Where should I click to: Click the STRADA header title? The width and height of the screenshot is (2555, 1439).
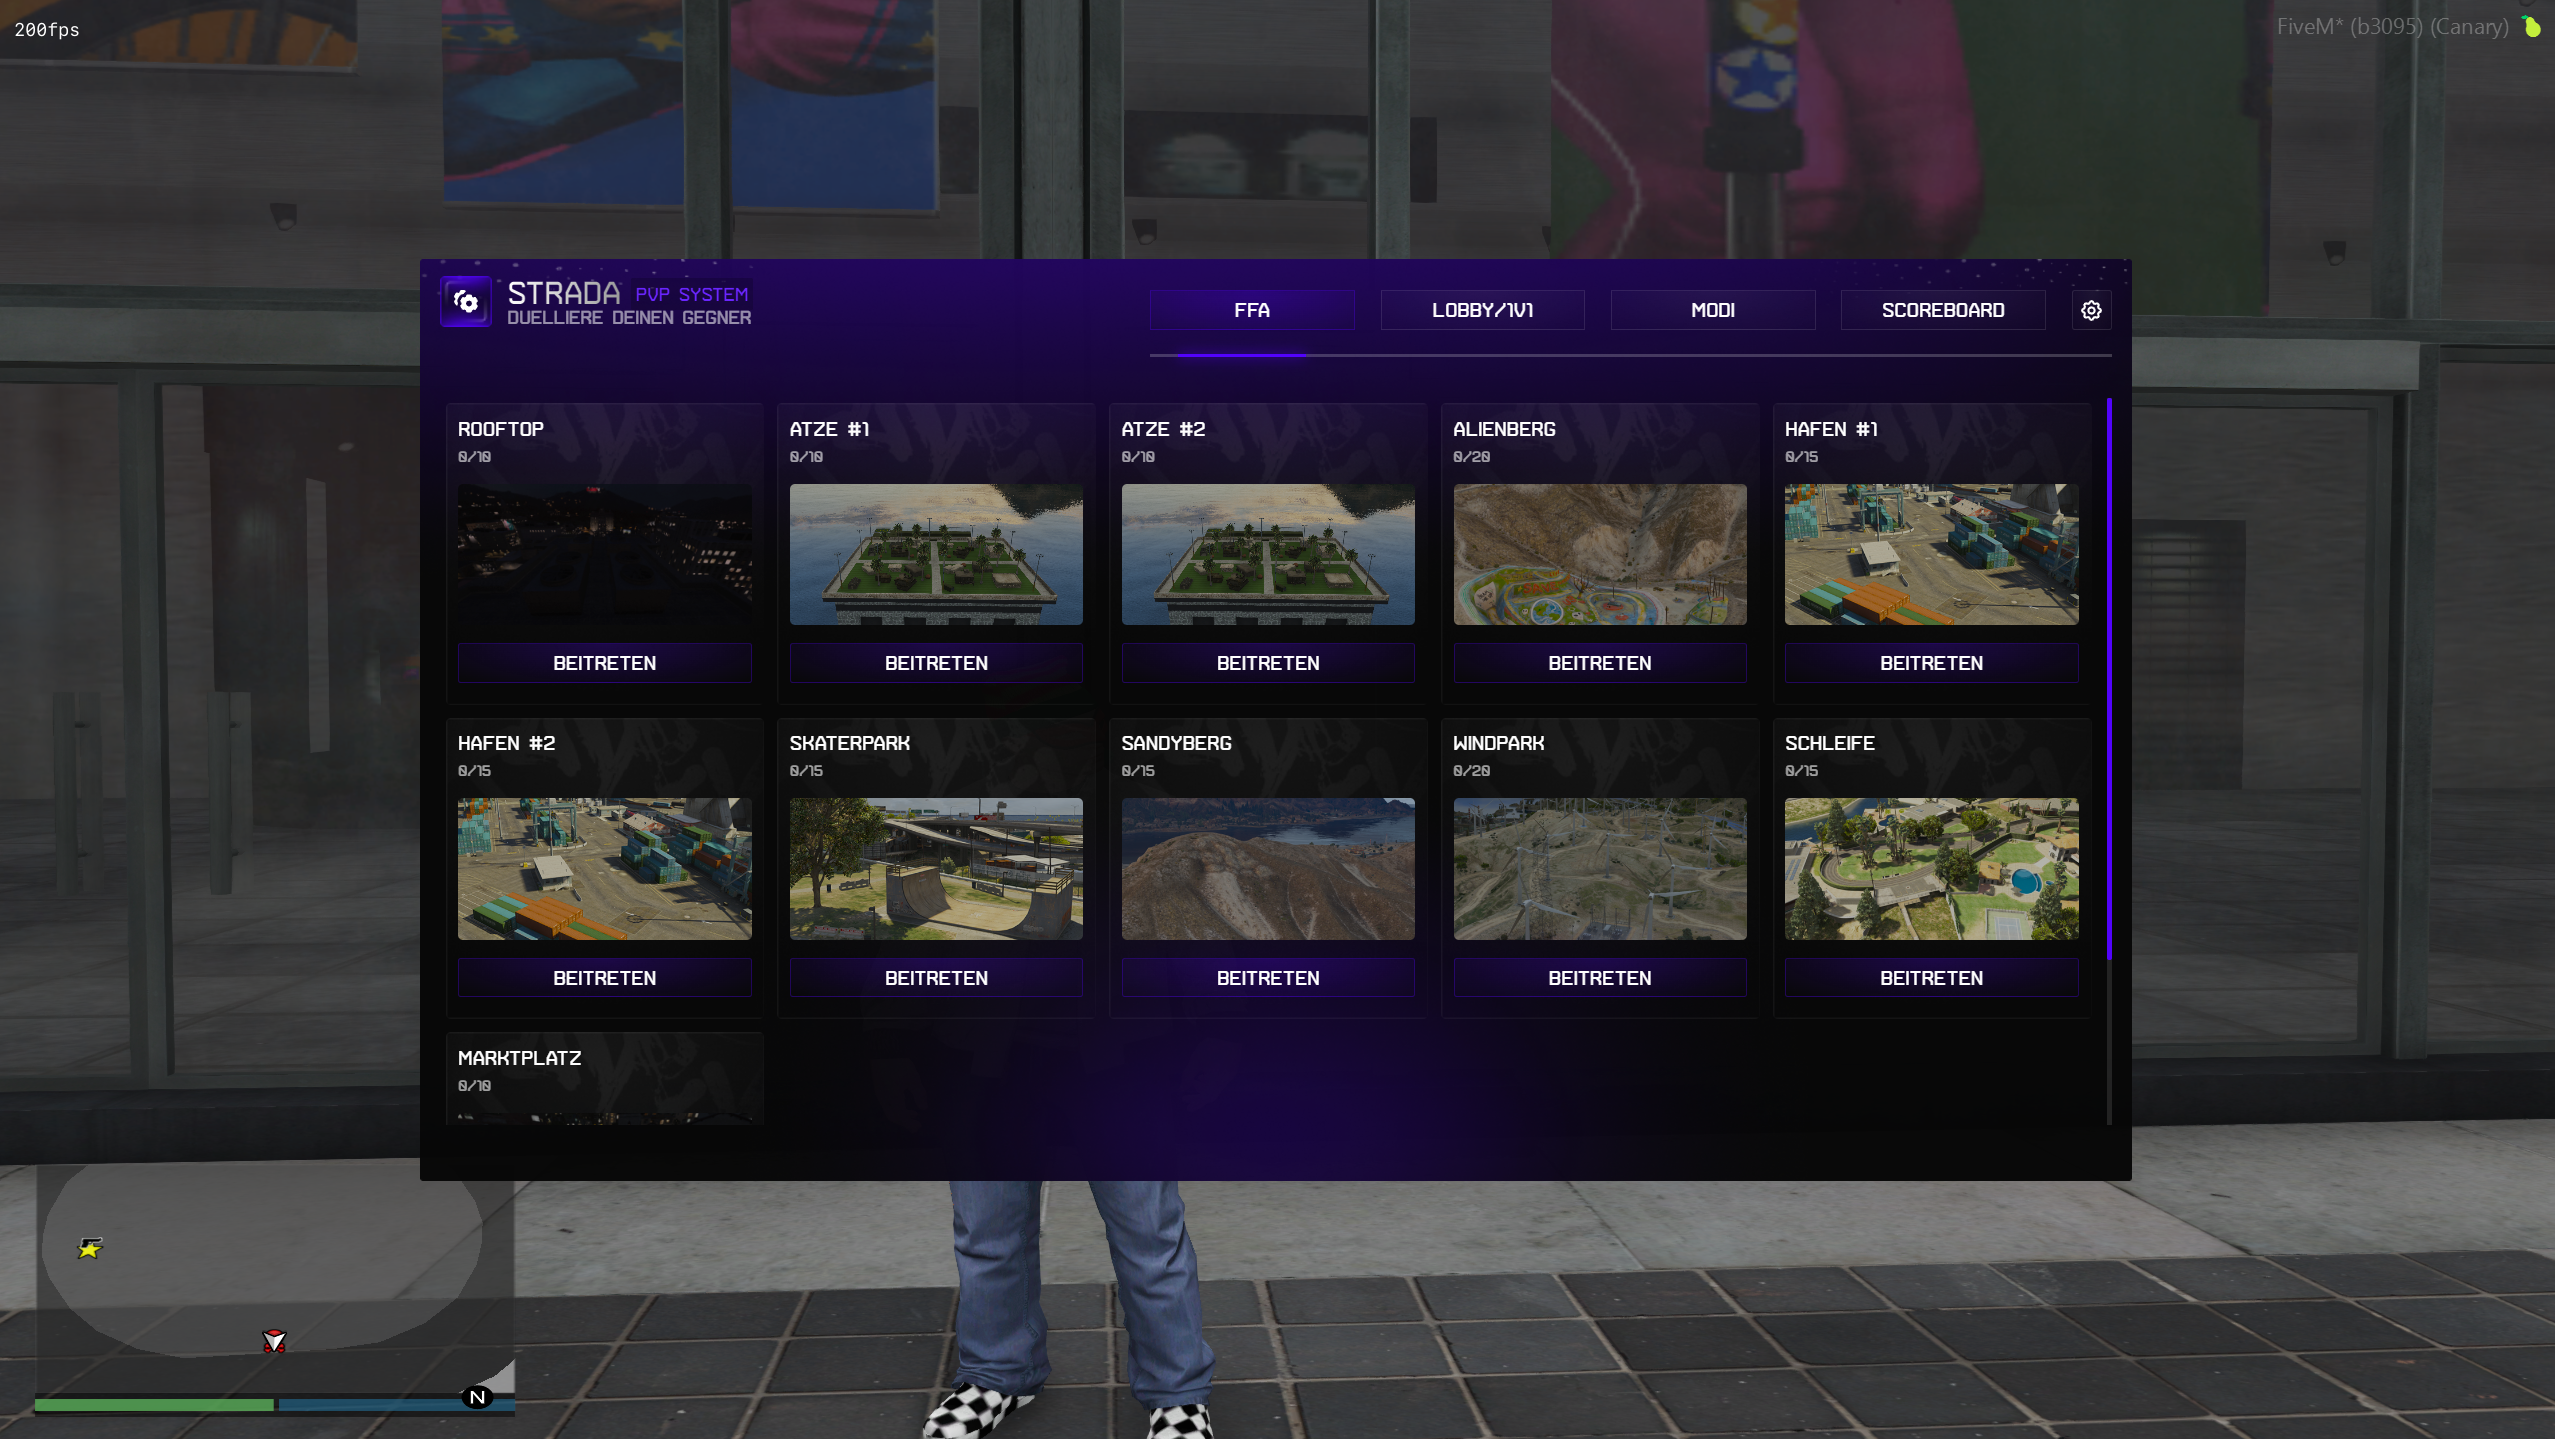tap(564, 292)
